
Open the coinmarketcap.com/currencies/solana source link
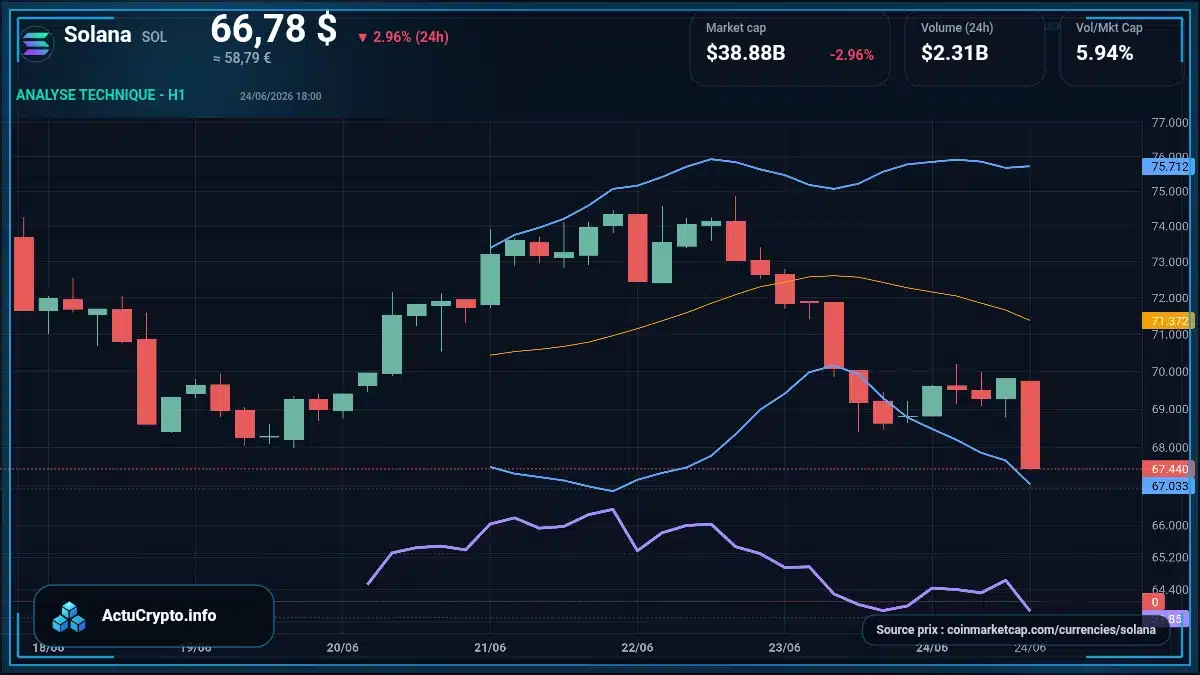pyautogui.click(x=1050, y=630)
